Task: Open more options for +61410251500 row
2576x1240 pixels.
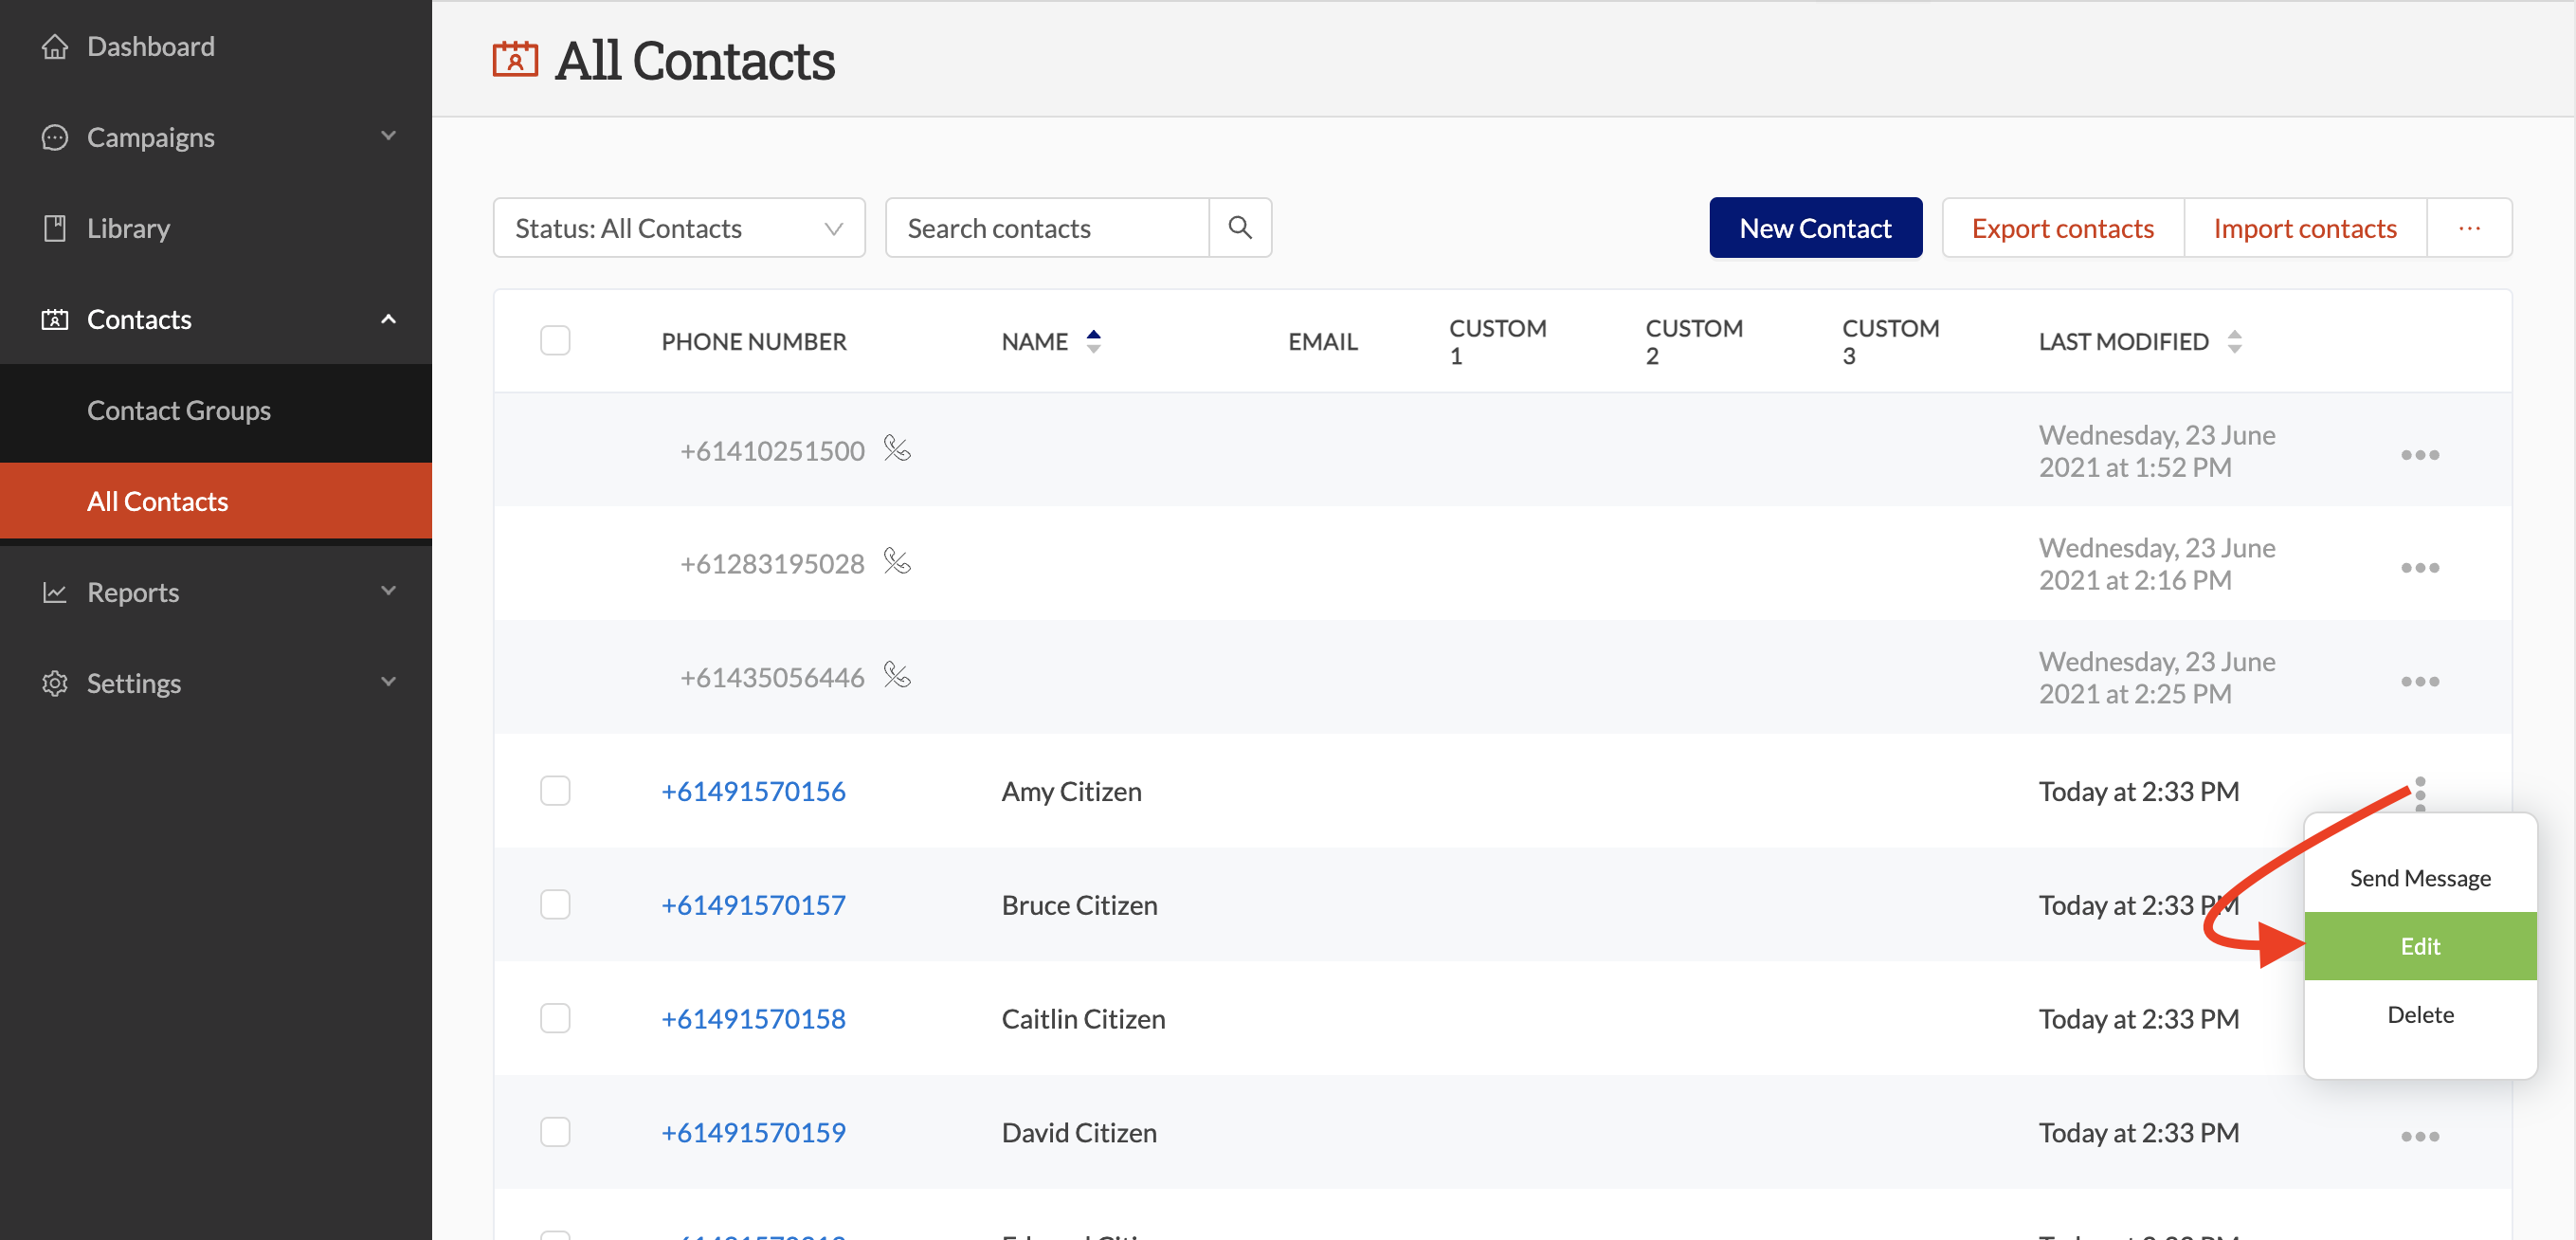Action: [x=2420, y=455]
